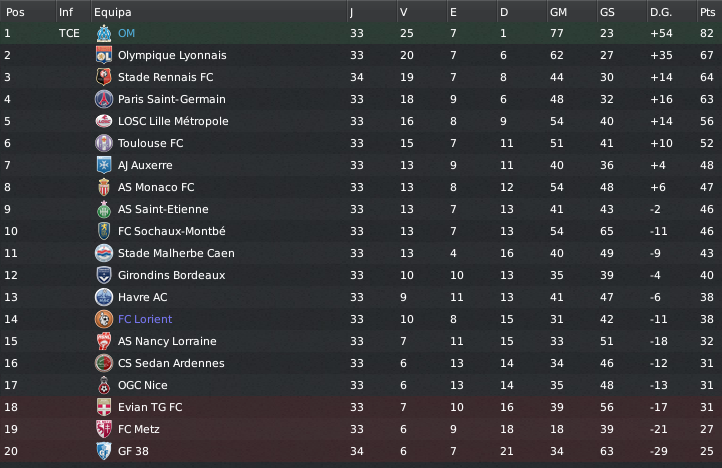Sort table by Pts column header
The height and width of the screenshot is (468, 722).
click(707, 12)
